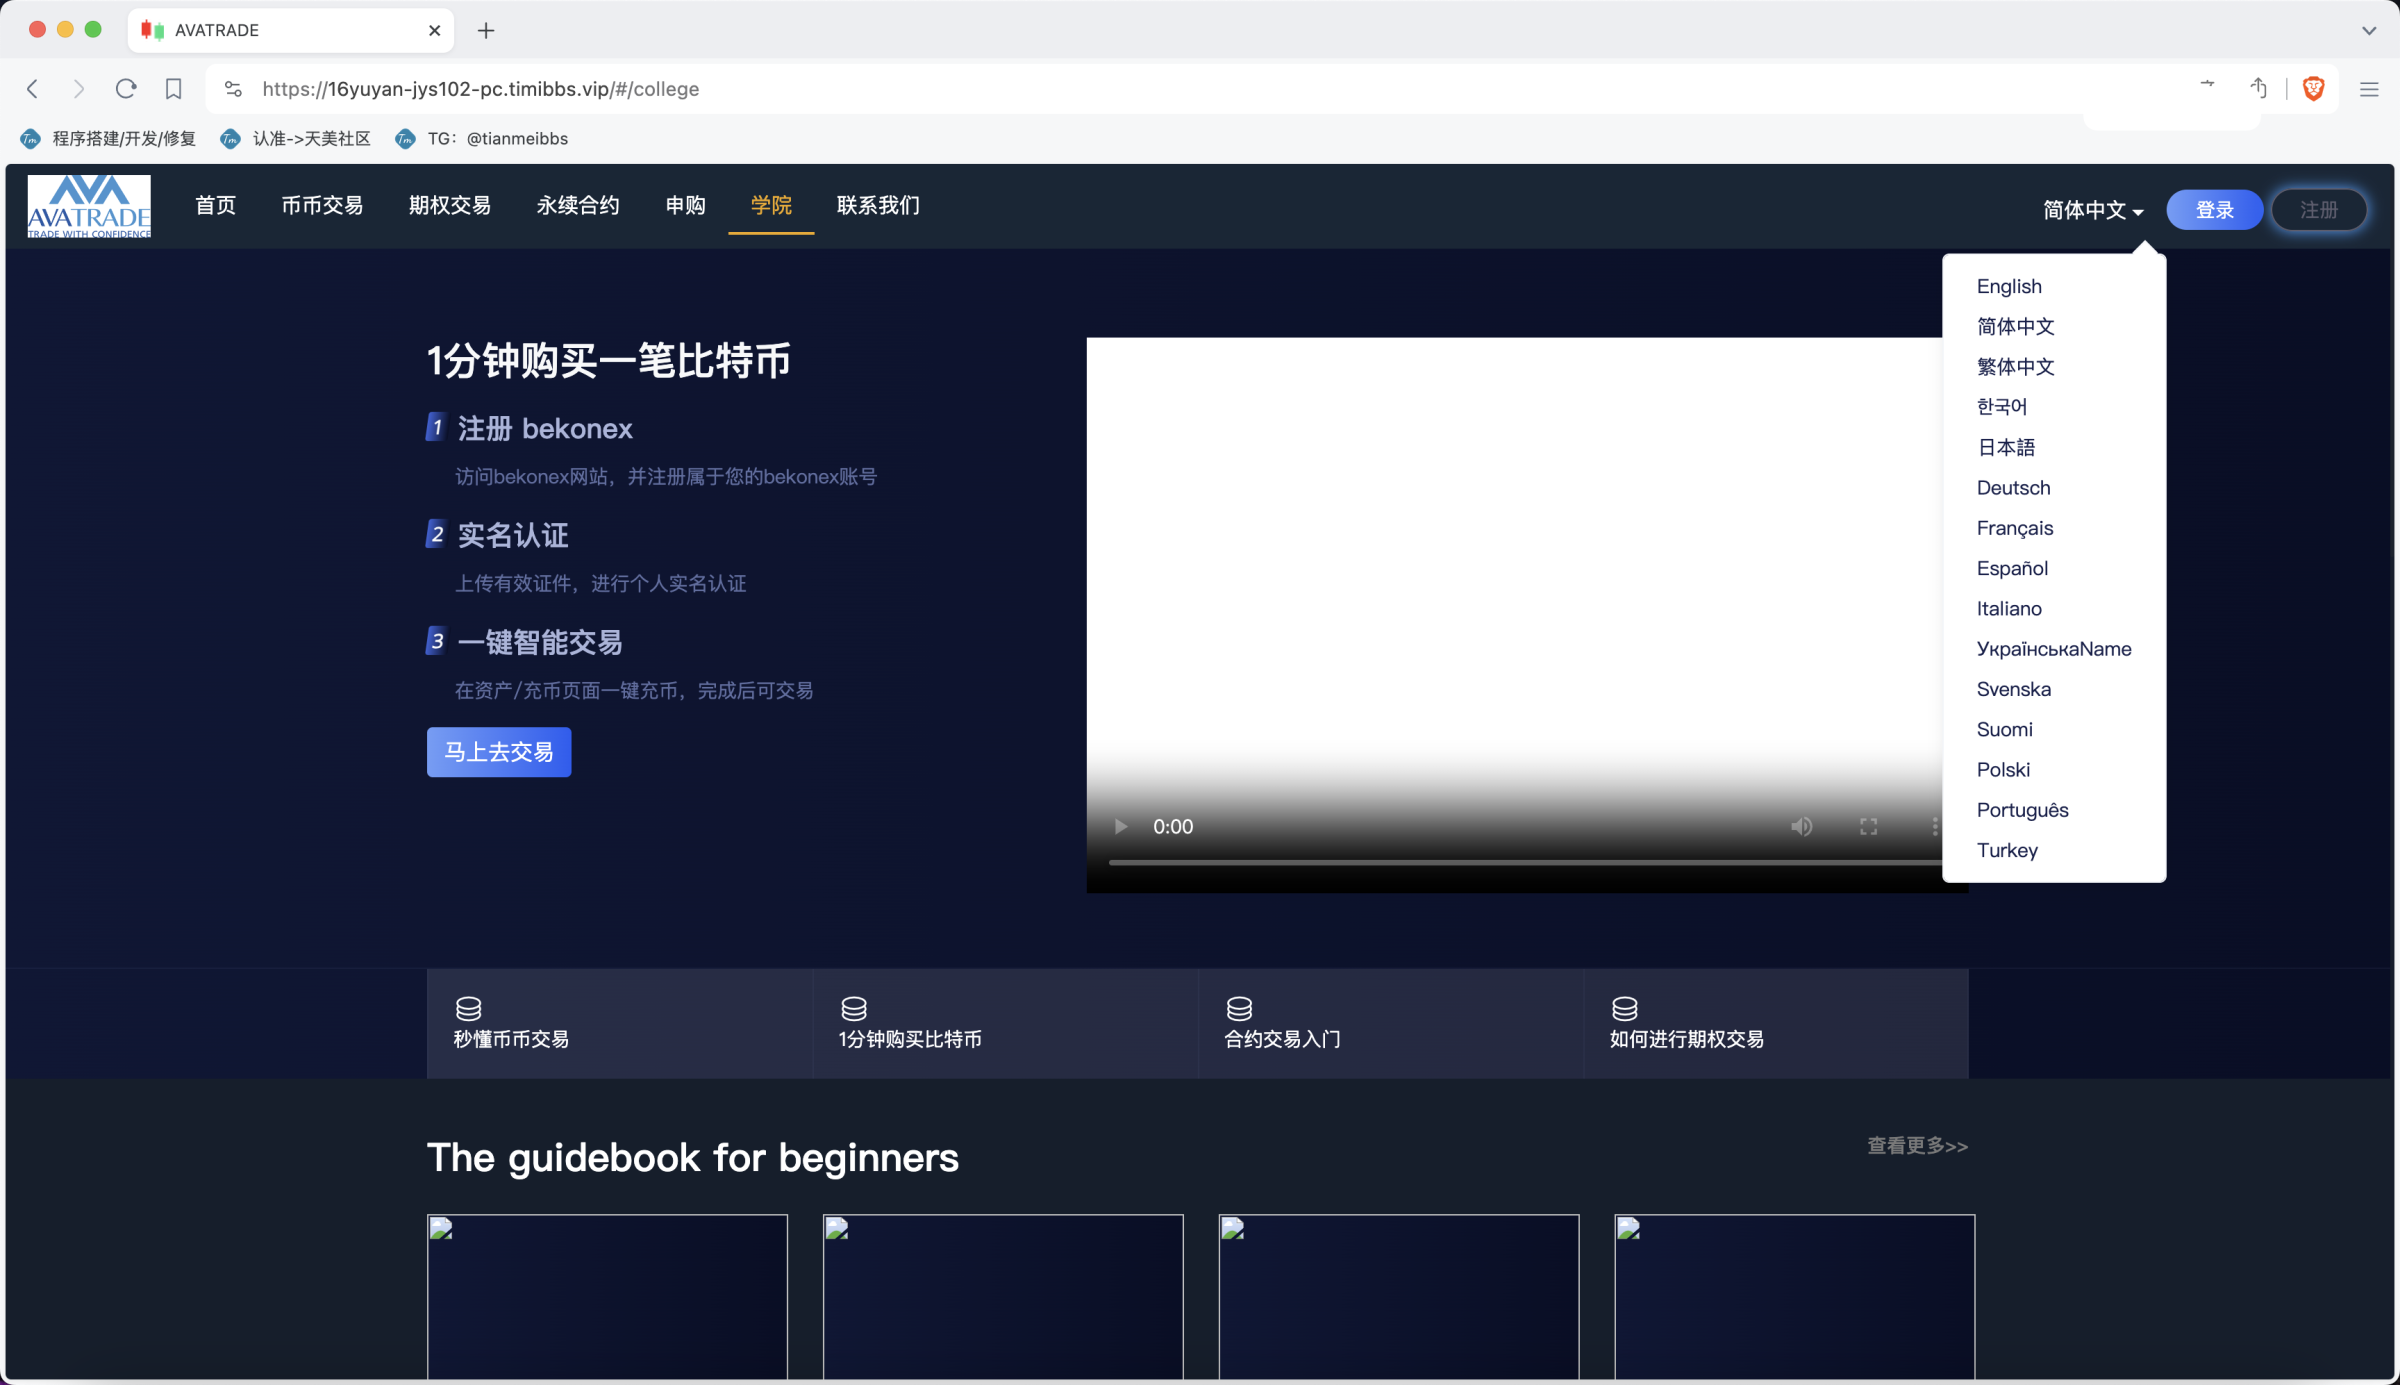
Task: Click the 登录 login button
Action: (2214, 210)
